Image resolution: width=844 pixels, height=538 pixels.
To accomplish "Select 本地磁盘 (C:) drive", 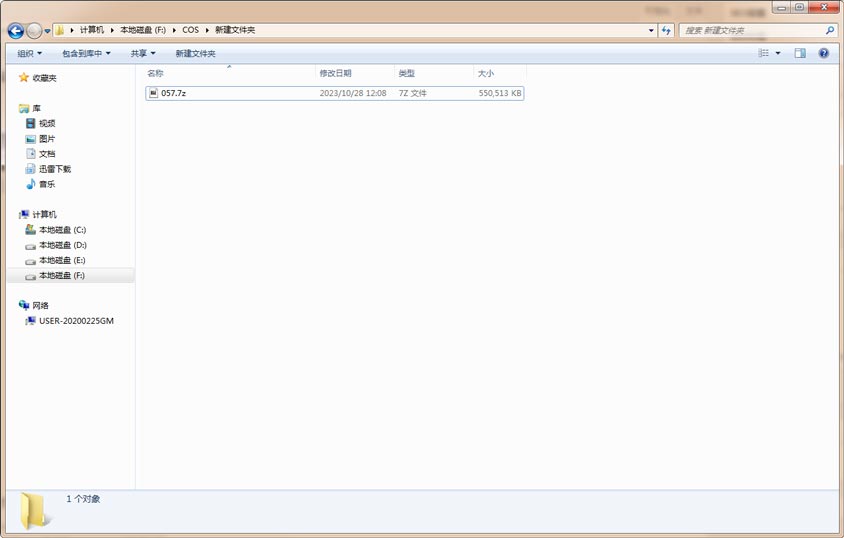I will (x=61, y=230).
